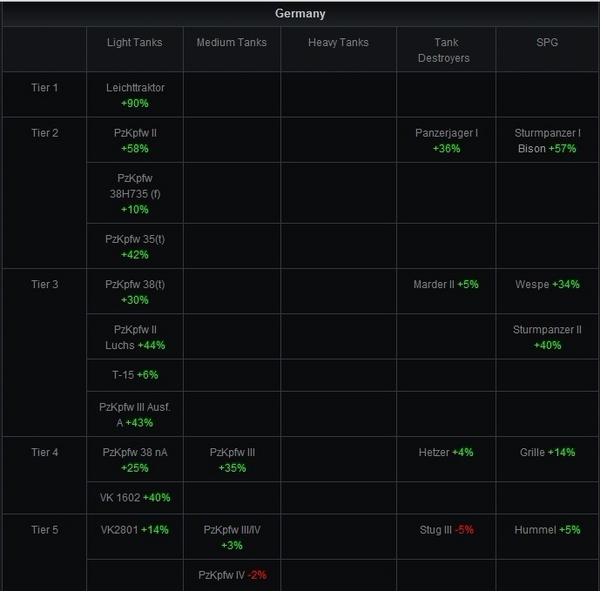600x591 pixels.
Task: Click the VK 1602 +40% cell
Action: (x=135, y=498)
